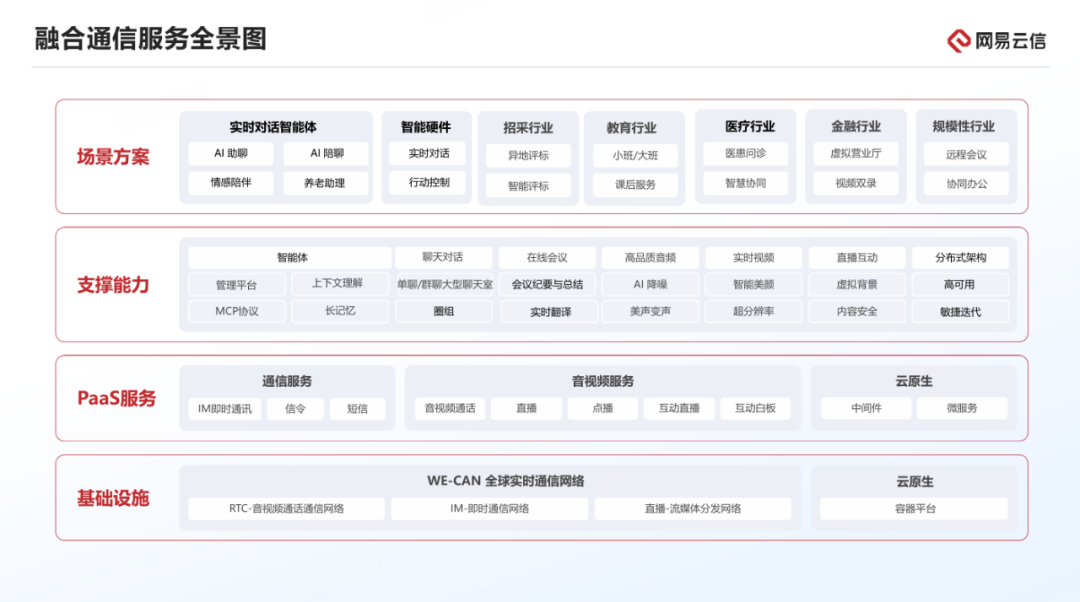The width and height of the screenshot is (1080, 602).
Task: Click the 实时翻译 cell
Action: (550, 312)
